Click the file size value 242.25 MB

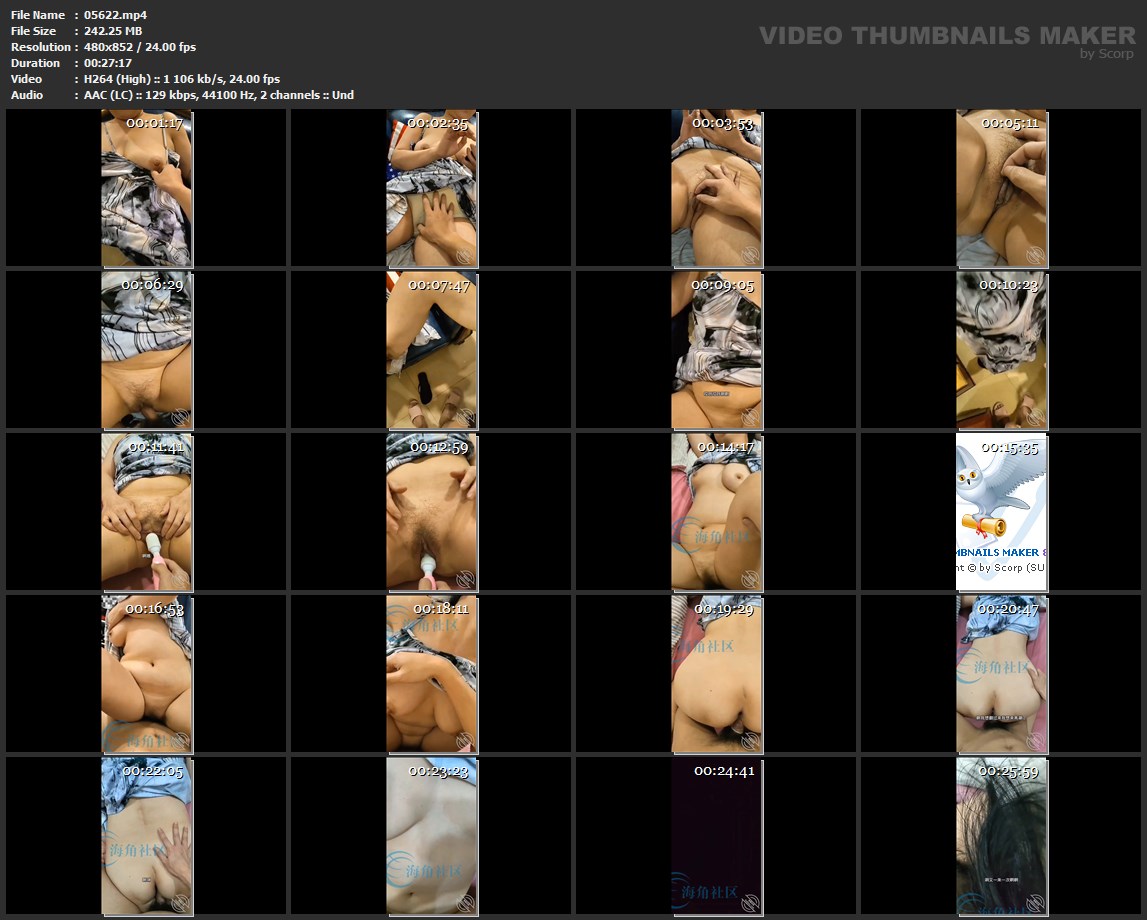[x=113, y=31]
